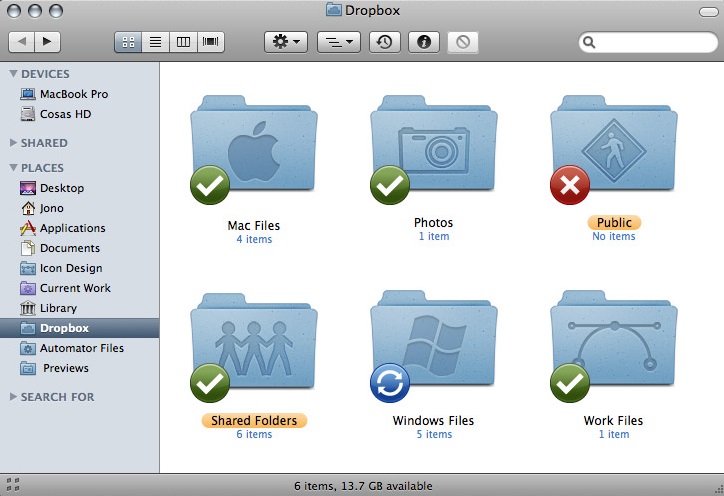Go back with the left arrow button
The image size is (724, 496).
[21, 42]
